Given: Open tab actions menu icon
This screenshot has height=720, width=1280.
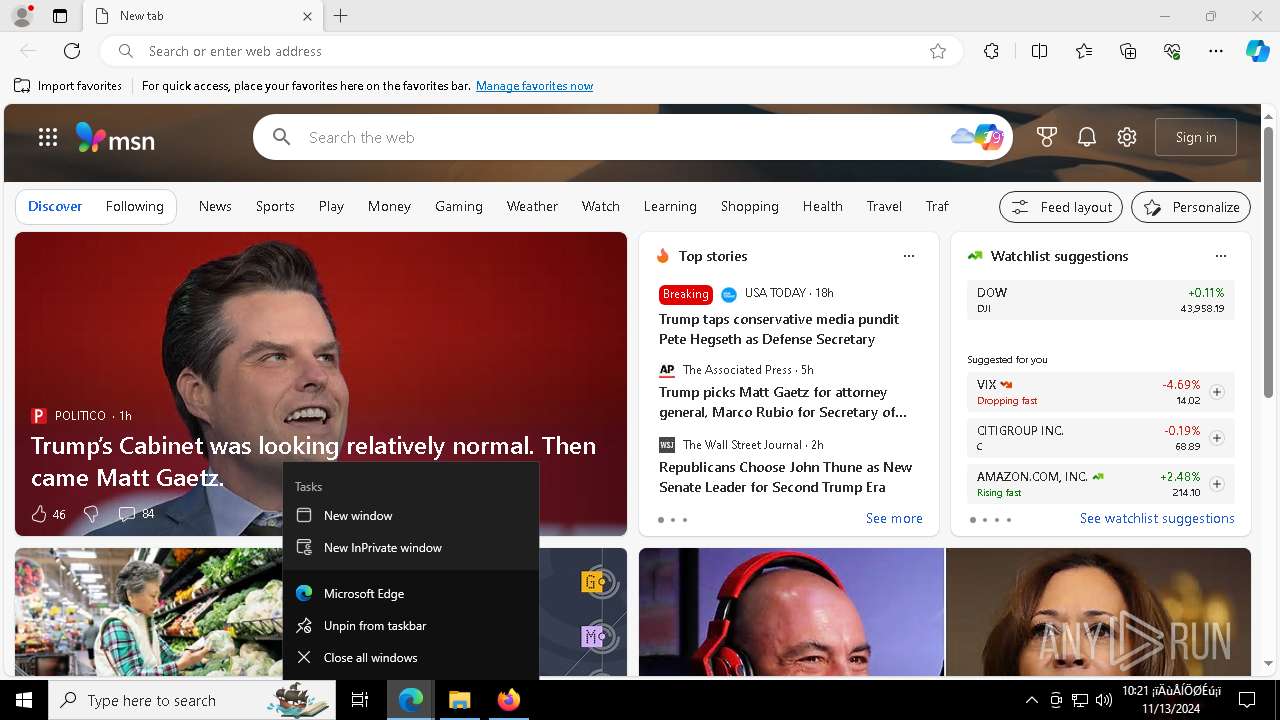Looking at the screenshot, I should tap(60, 16).
